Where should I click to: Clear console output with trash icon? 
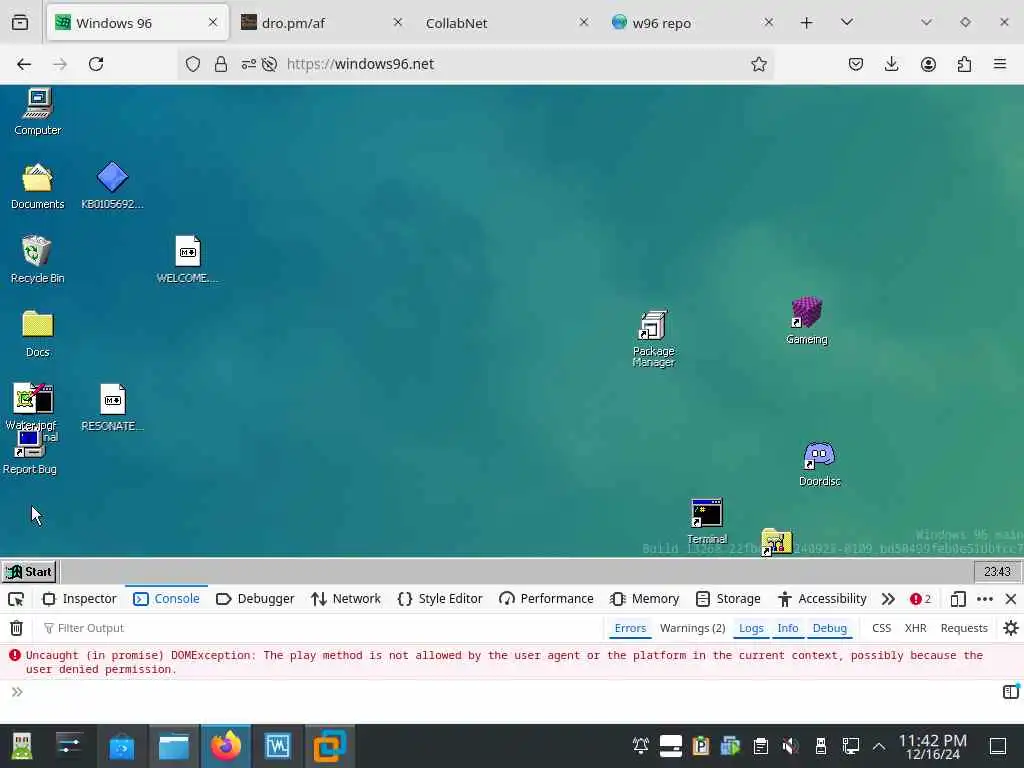16,628
